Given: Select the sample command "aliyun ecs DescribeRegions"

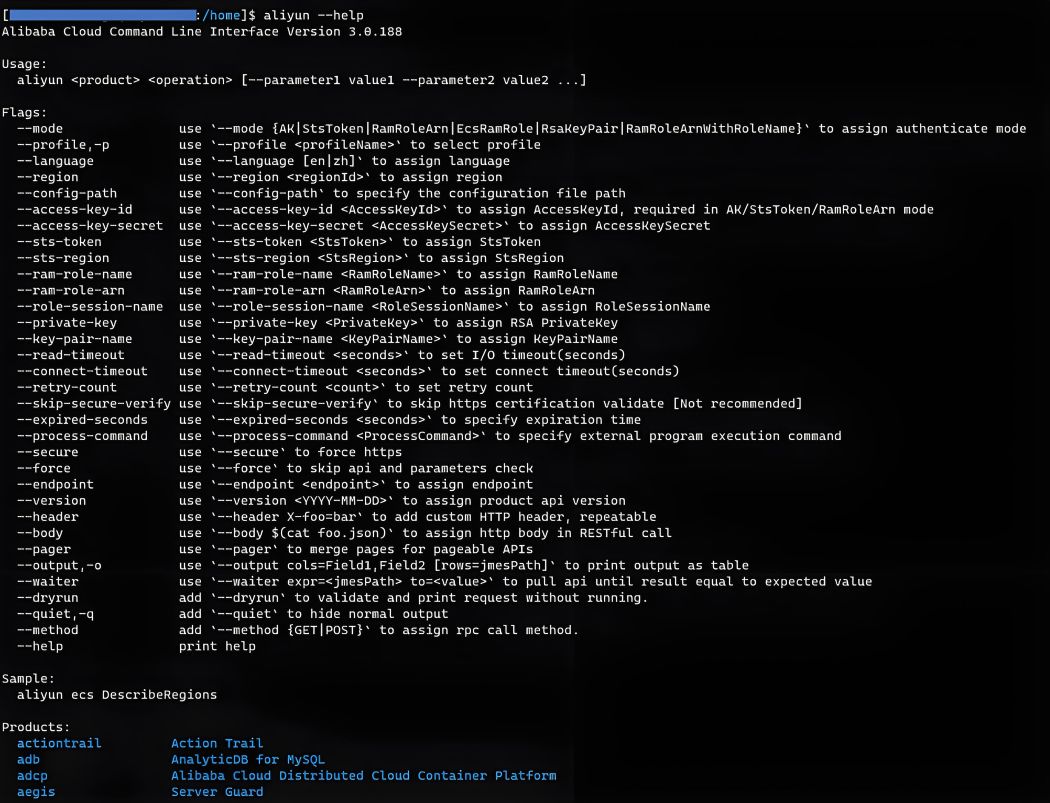Looking at the screenshot, I should coord(117,695).
